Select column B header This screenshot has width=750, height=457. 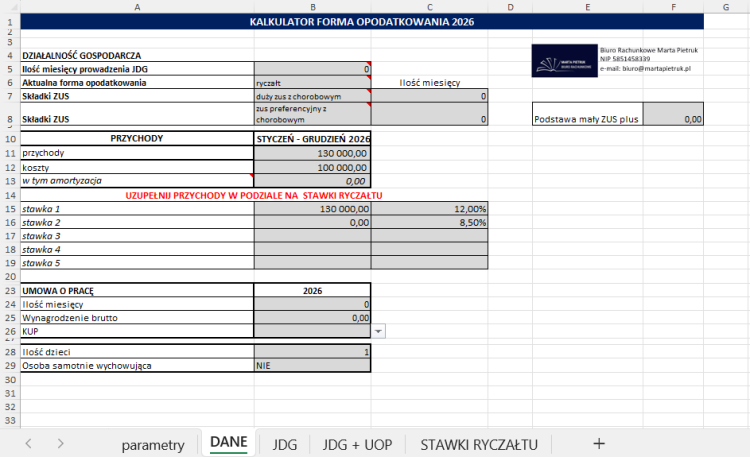point(312,7)
